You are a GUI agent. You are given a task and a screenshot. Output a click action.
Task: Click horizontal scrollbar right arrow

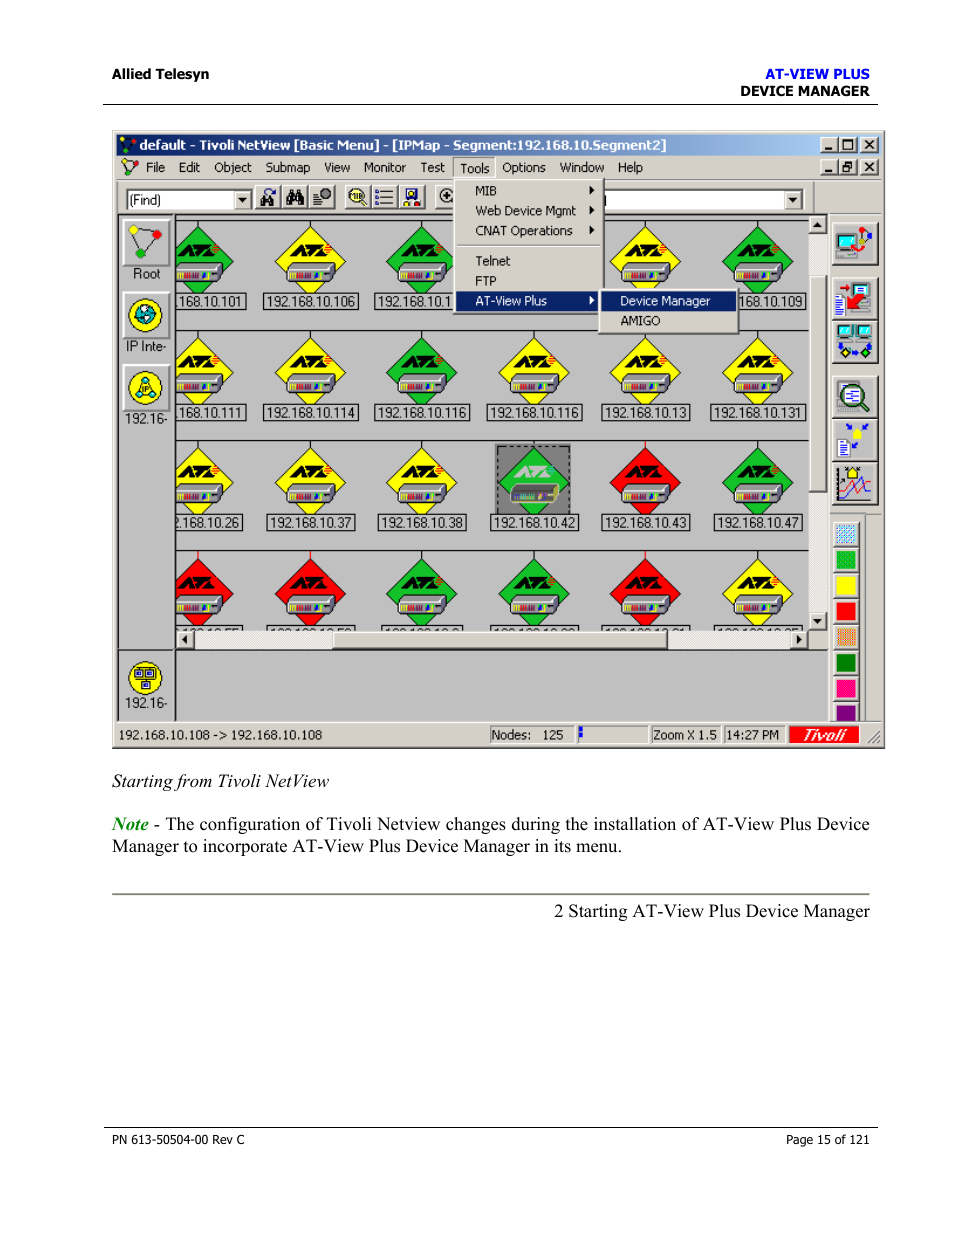pyautogui.click(x=798, y=640)
